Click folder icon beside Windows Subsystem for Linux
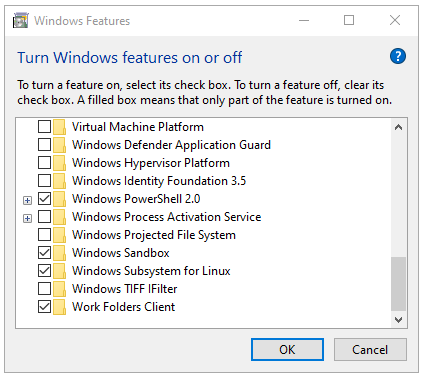Screen dimensions: 423x378 59,271
